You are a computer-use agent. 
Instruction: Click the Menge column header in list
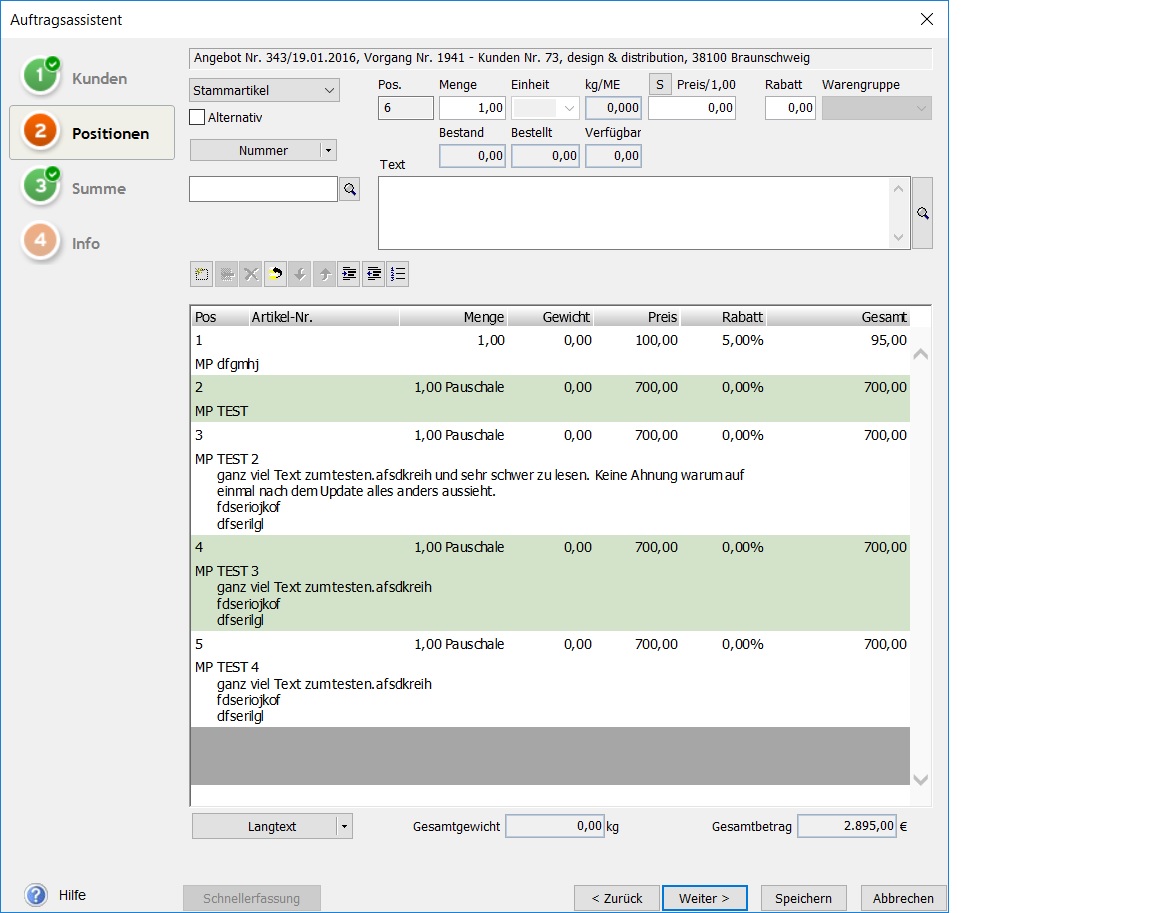[x=453, y=317]
